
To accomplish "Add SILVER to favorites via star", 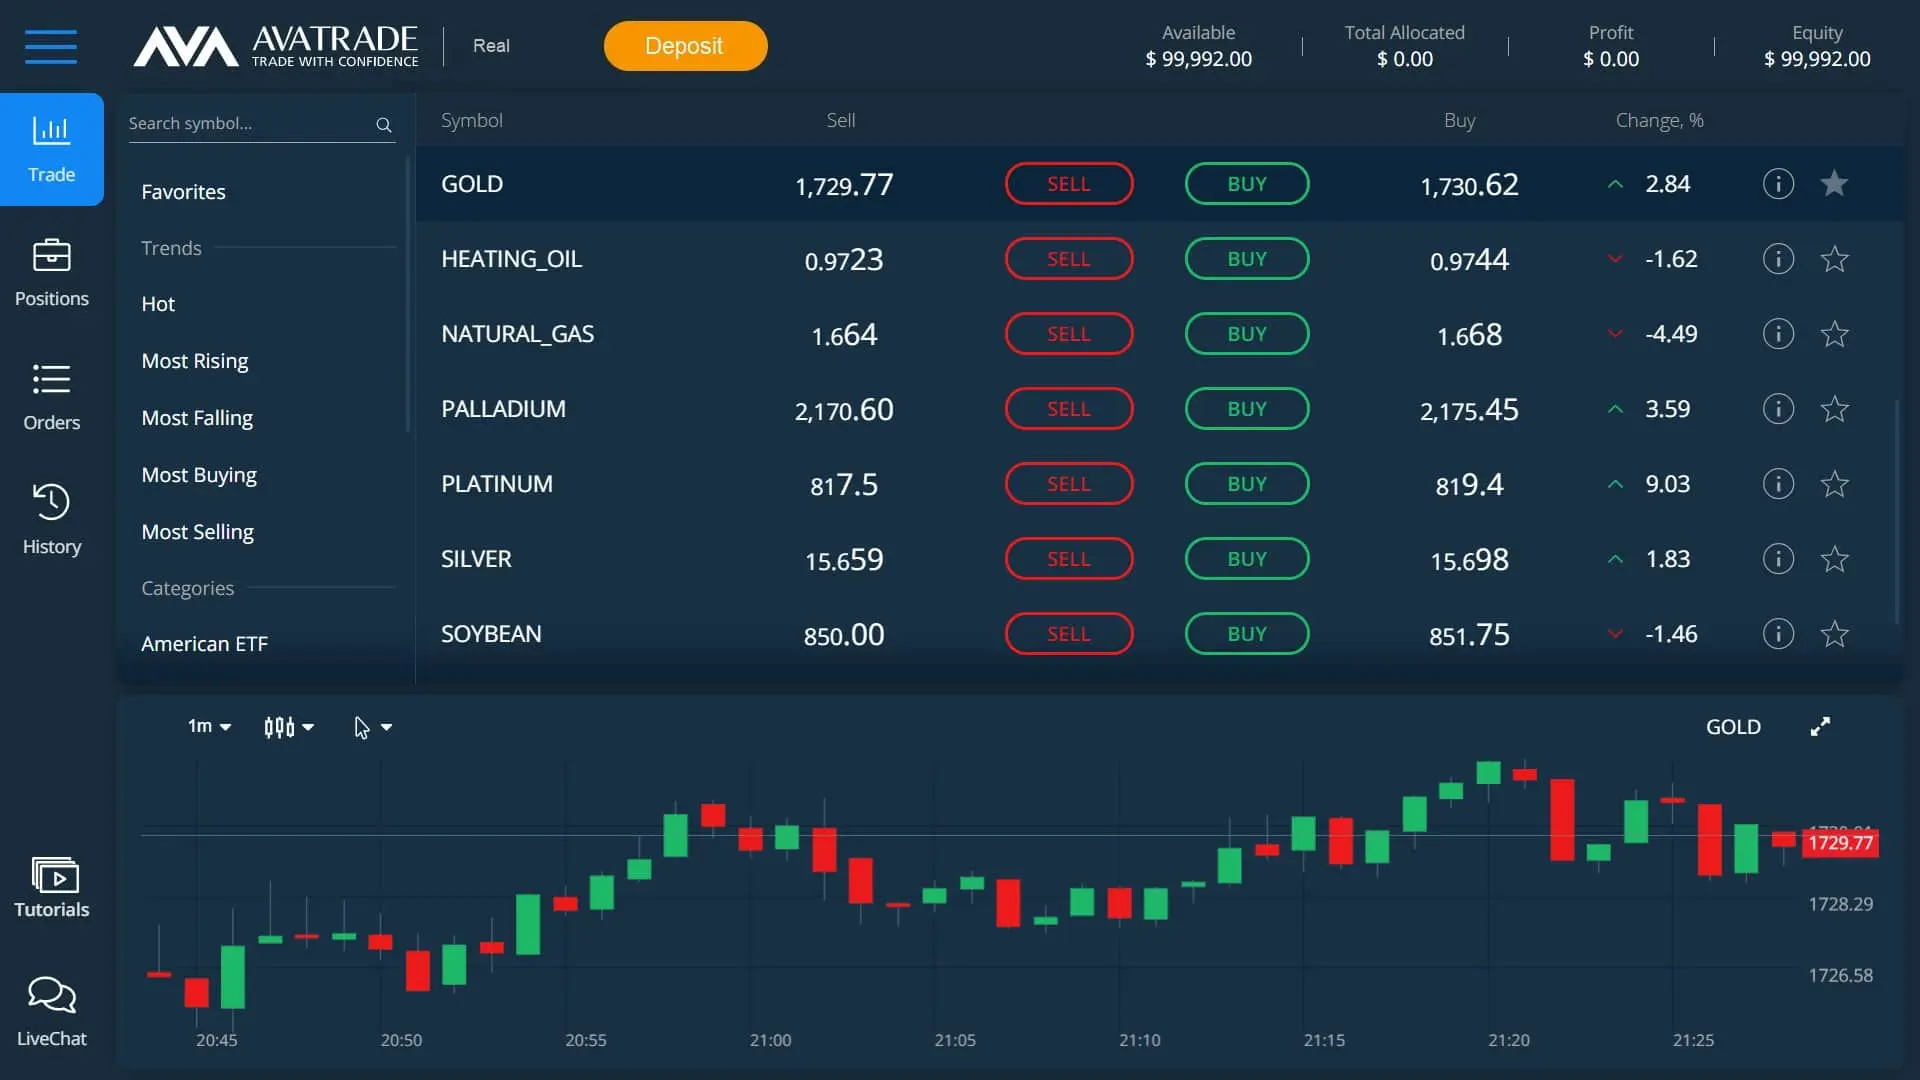I will [1835, 559].
